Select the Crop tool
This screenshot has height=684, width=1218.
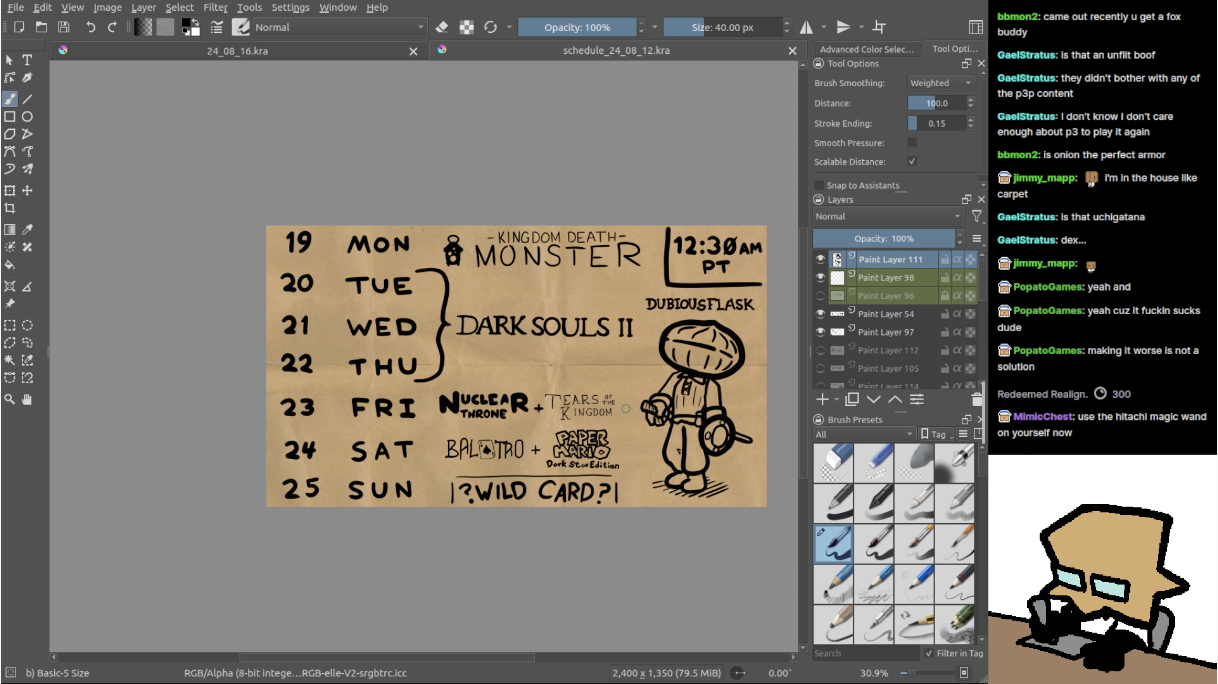[10, 209]
